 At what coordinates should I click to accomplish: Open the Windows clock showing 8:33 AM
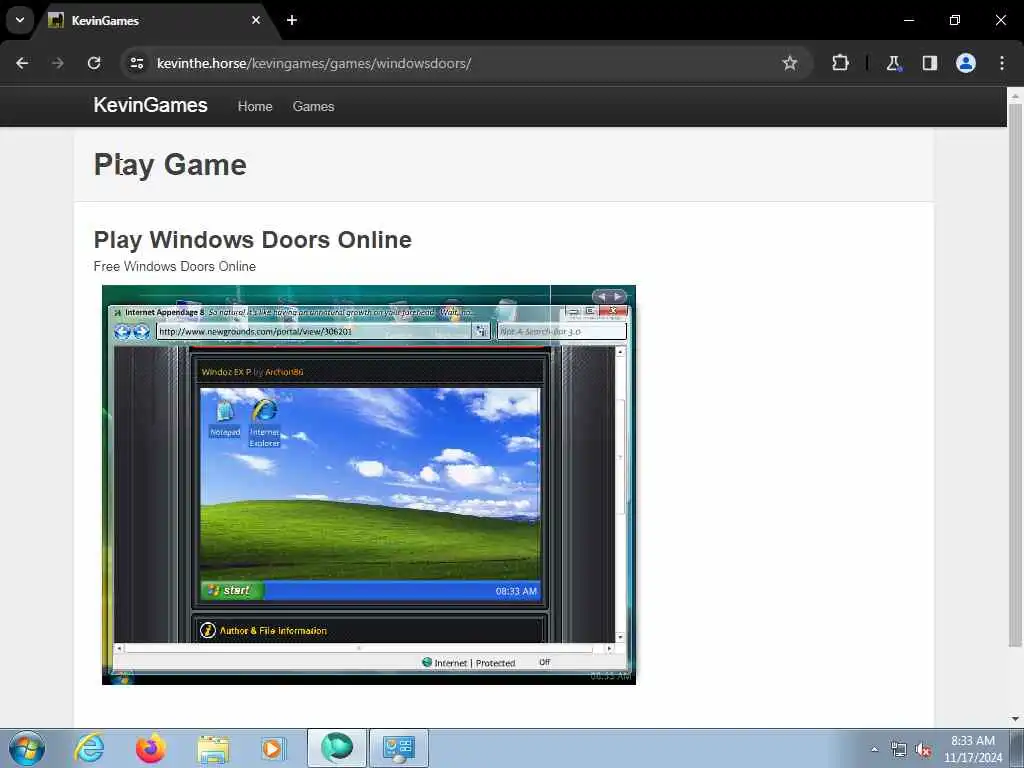click(972, 749)
